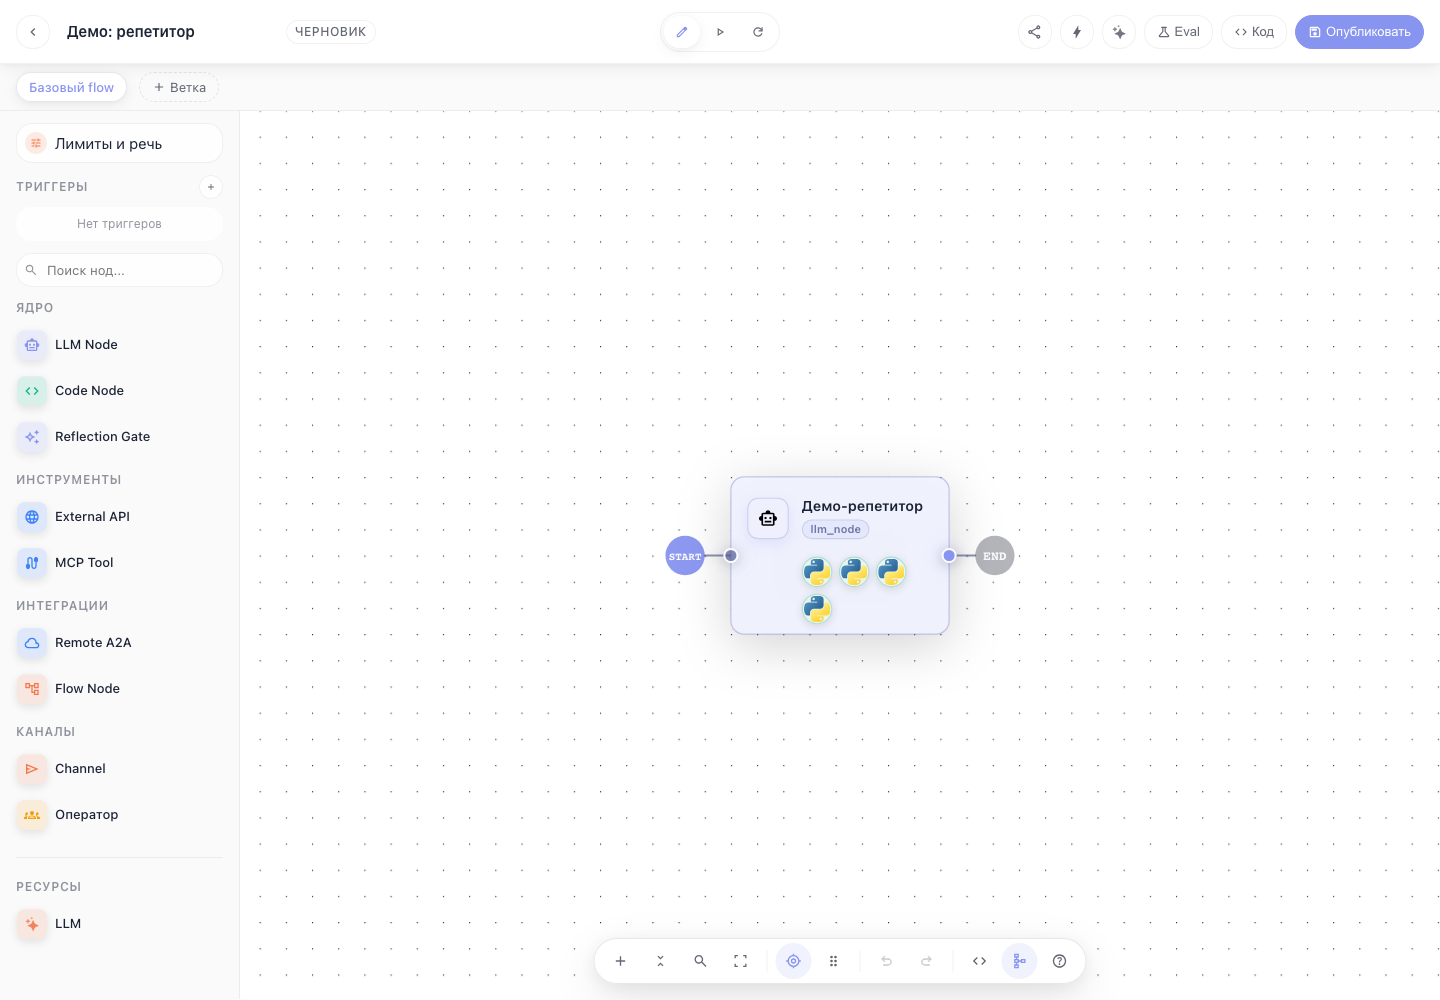Screen dimensions: 1440x1000
Task: Click the fit-to-screen brackets icon
Action: [x=740, y=961]
